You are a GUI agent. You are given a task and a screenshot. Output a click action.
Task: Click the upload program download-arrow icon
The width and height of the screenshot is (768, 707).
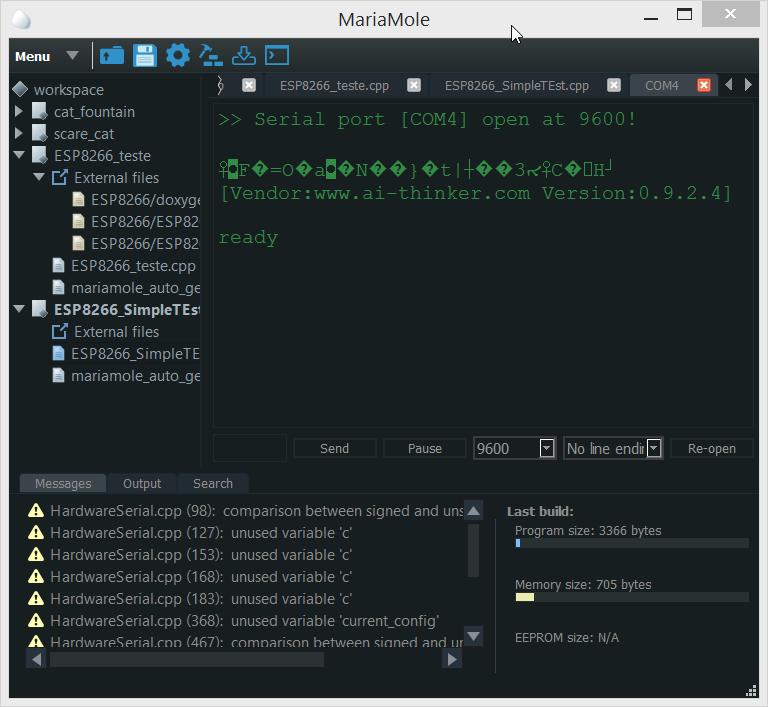click(244, 56)
